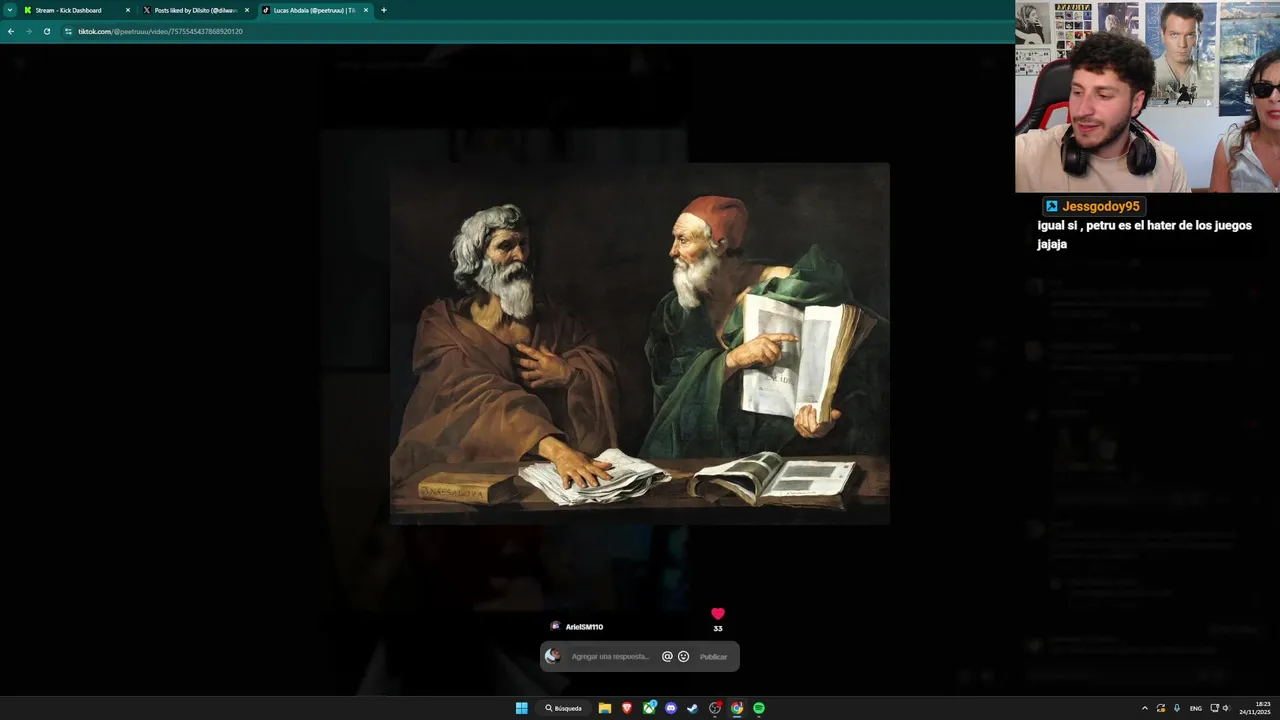Screen dimensions: 1280x720
Task: Close the Kick Dashboard tab
Action: coord(128,10)
